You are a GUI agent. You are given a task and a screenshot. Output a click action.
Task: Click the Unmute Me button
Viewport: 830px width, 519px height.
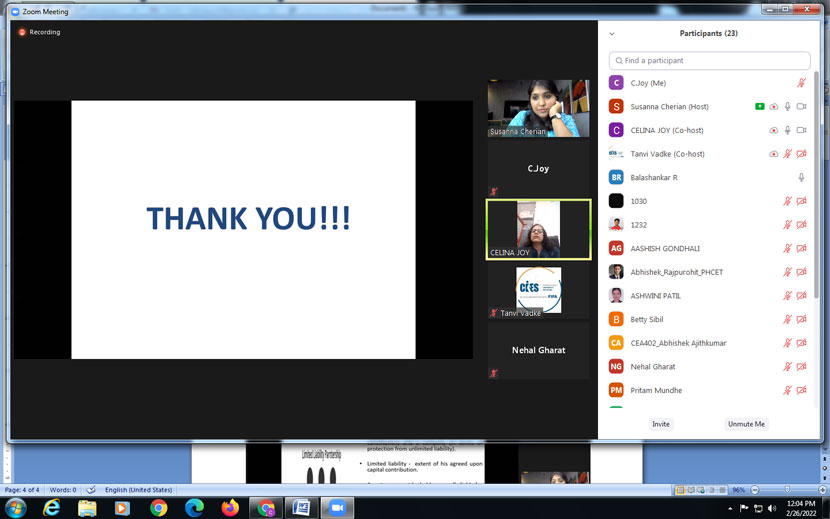pyautogui.click(x=746, y=424)
